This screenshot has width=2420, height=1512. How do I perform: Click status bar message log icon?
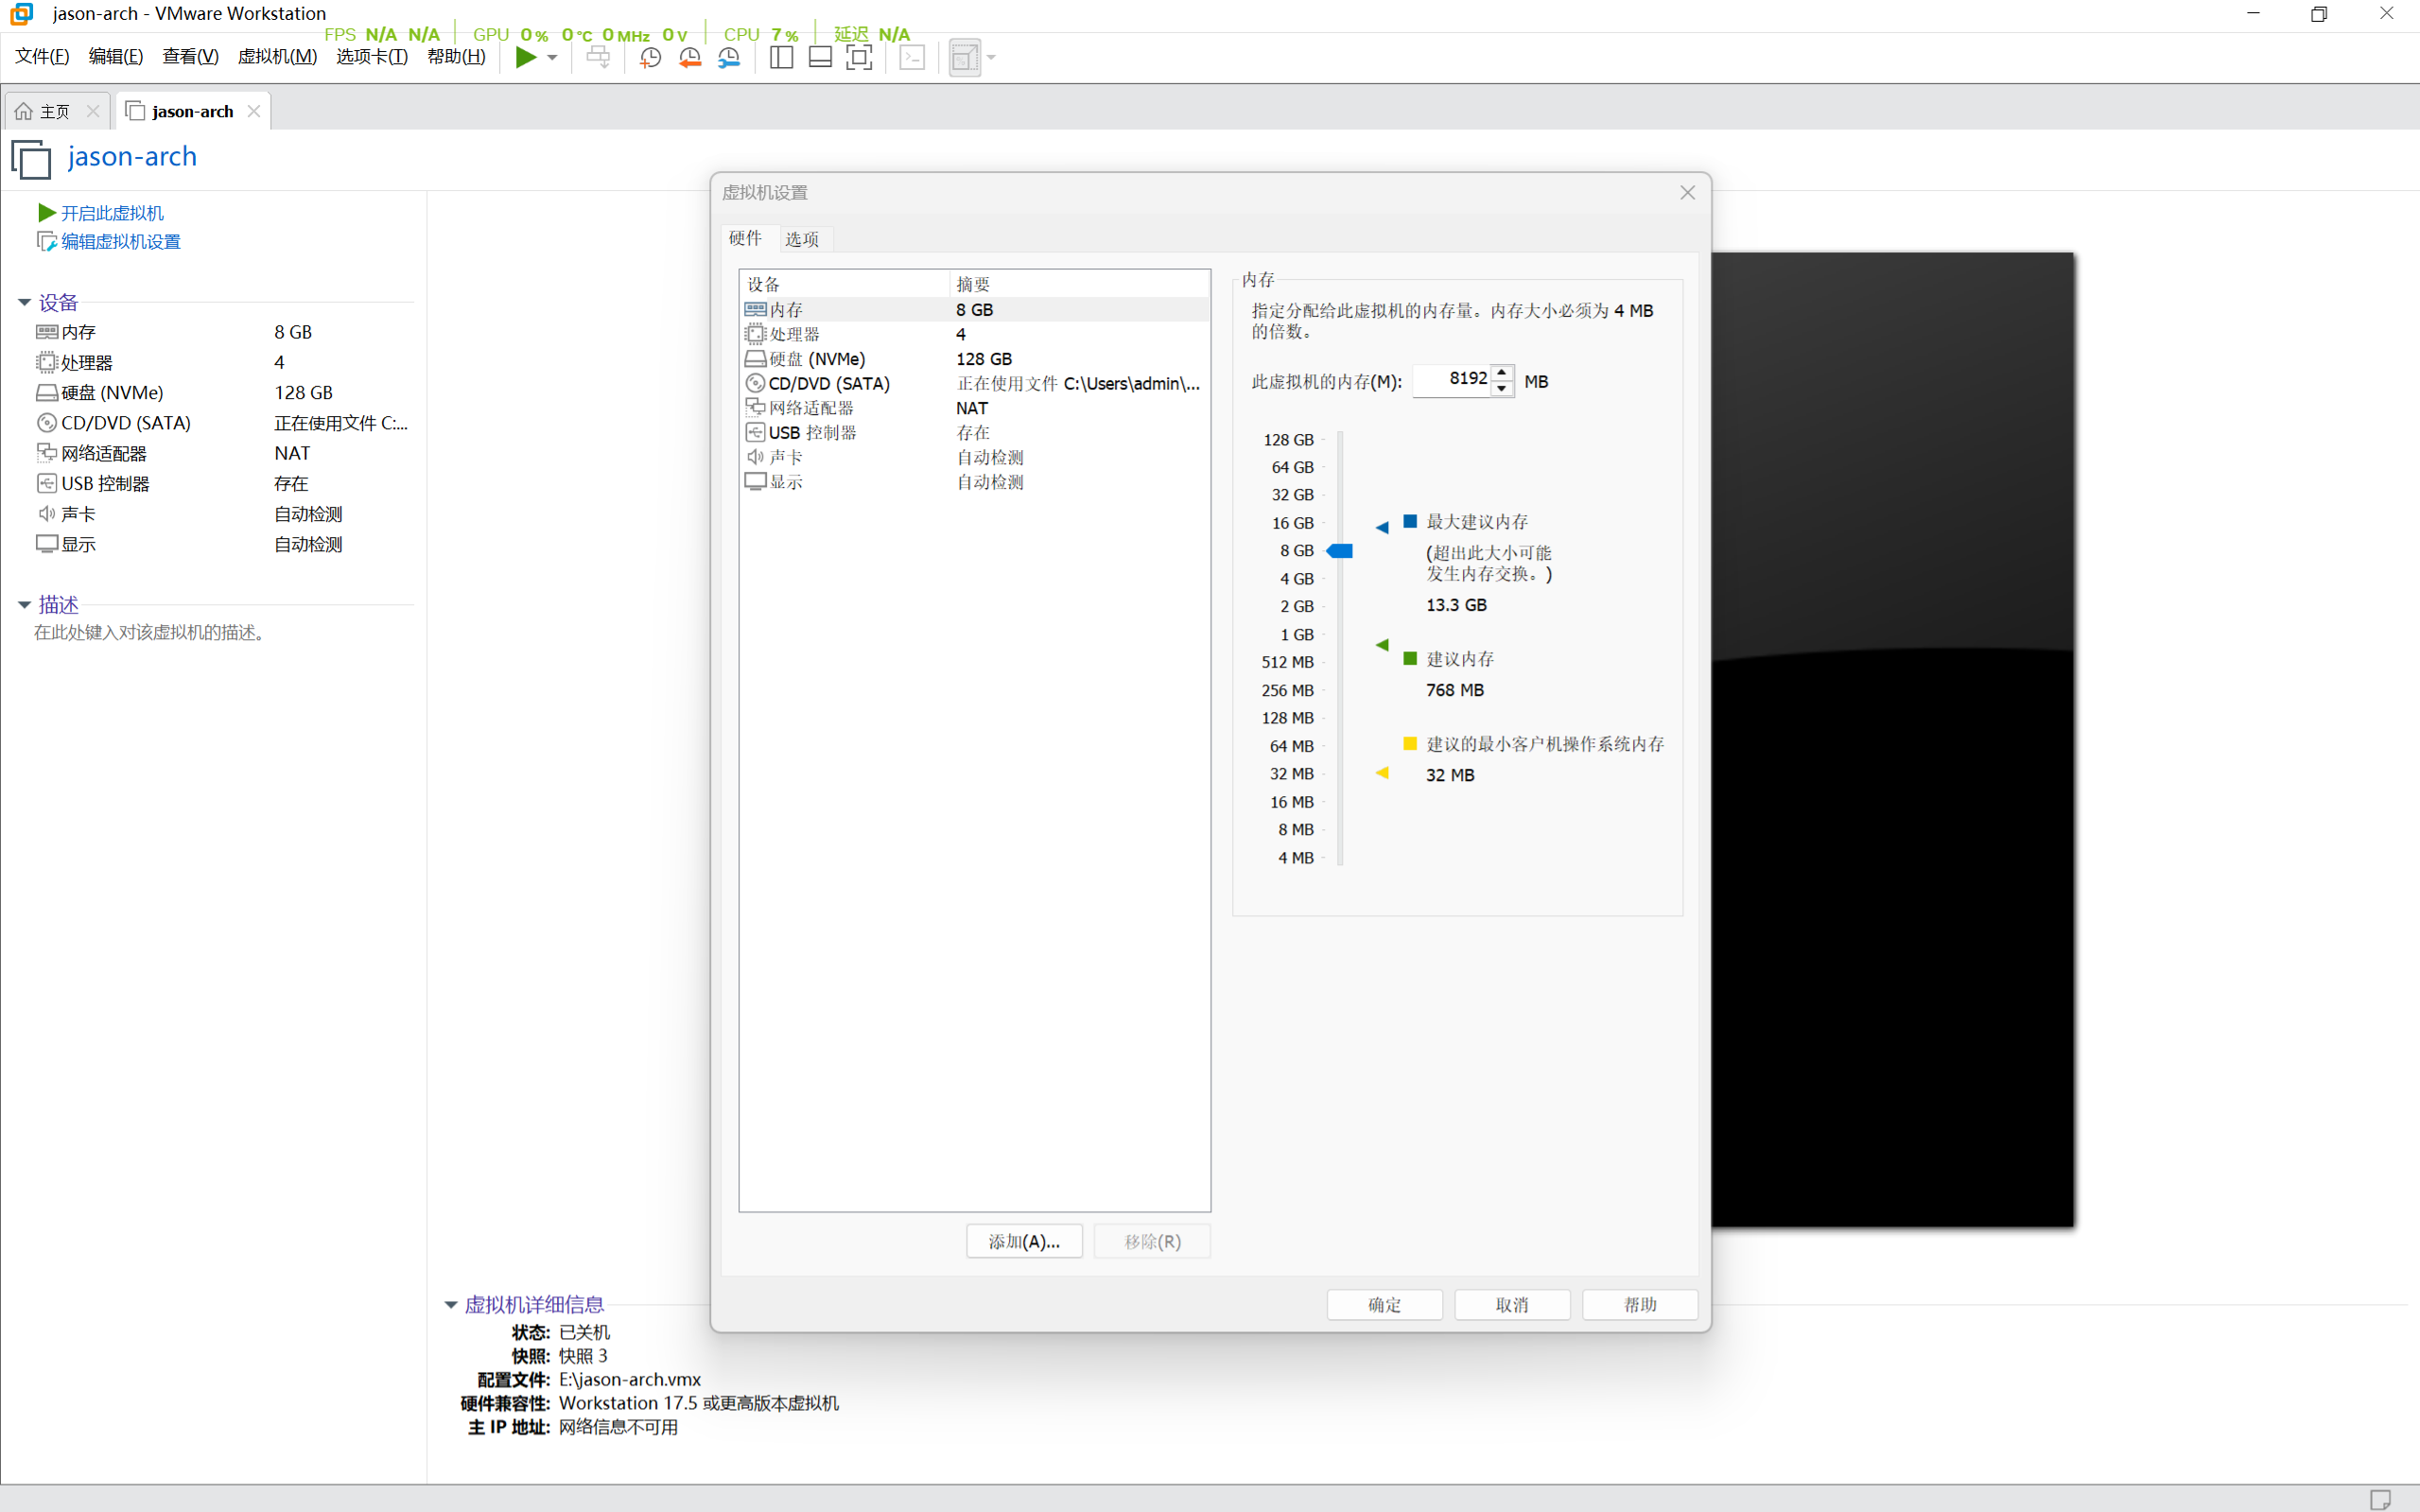(x=2381, y=1499)
